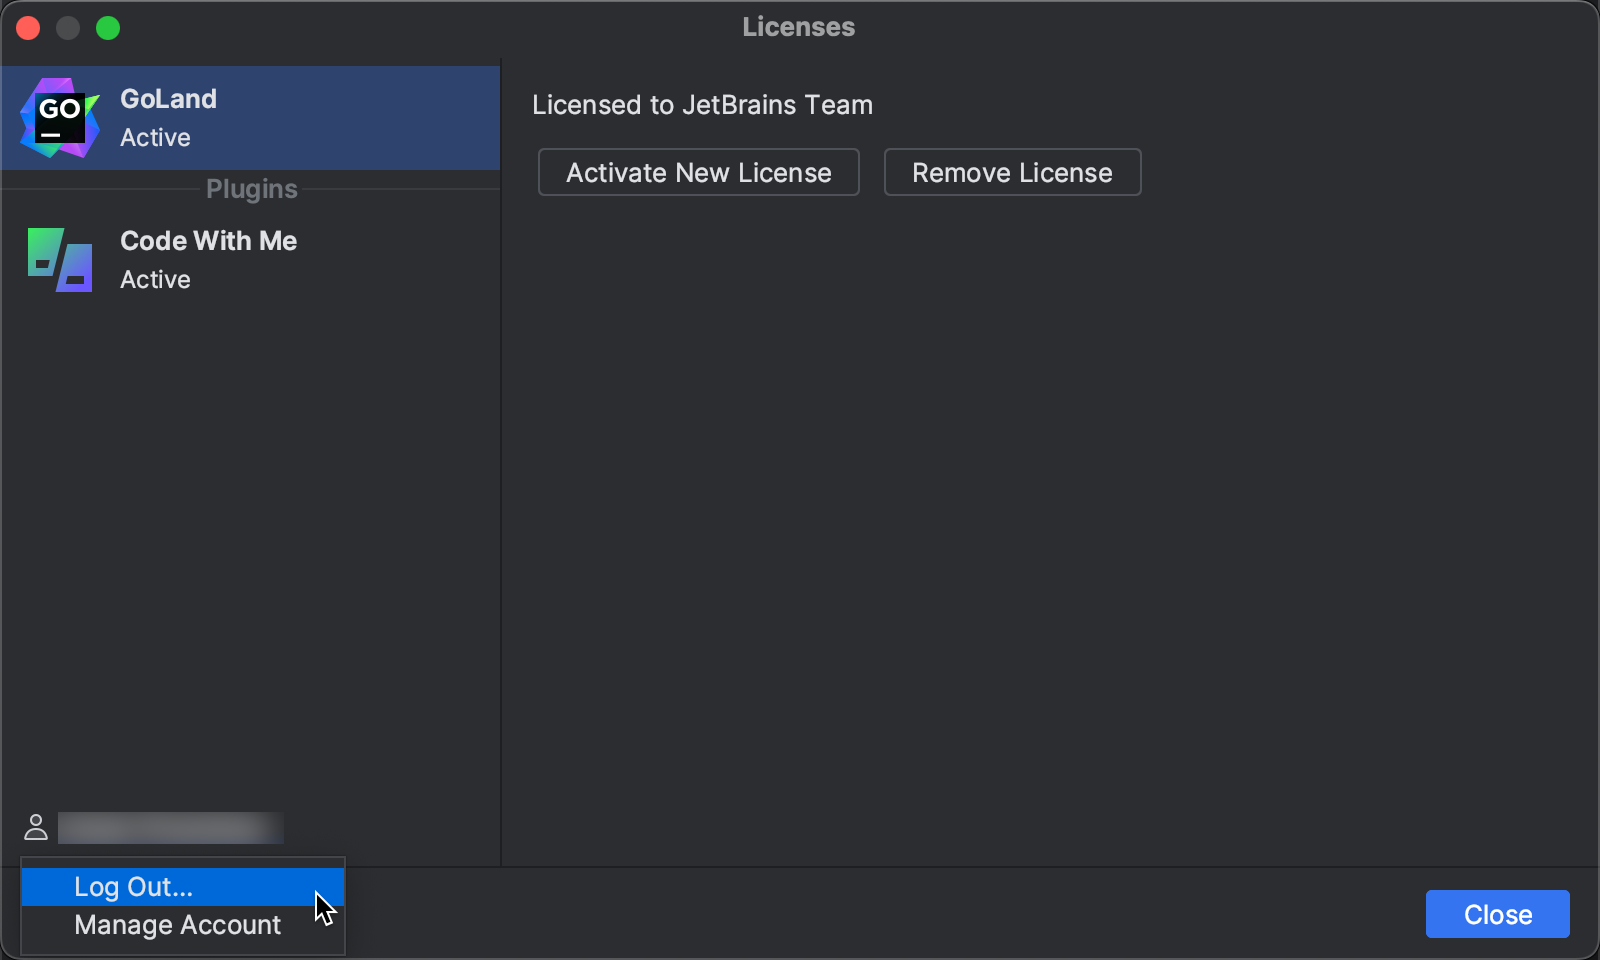The image size is (1600, 960).
Task: Click the user account avatar icon
Action: coord(36,827)
